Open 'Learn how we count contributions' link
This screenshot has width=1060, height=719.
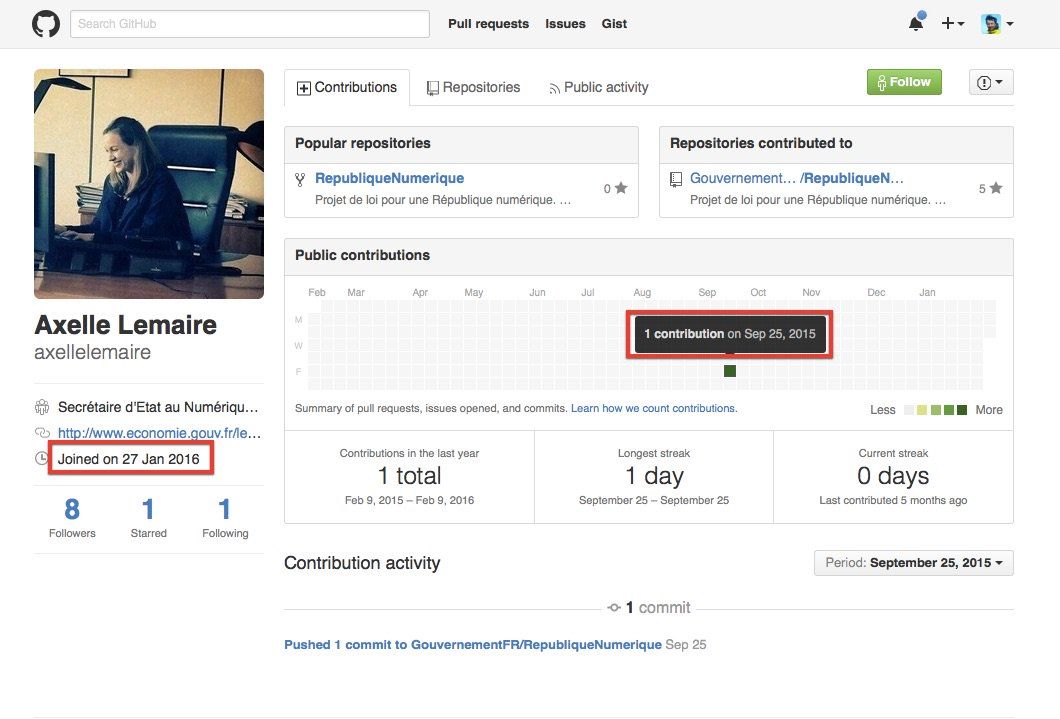[x=653, y=408]
